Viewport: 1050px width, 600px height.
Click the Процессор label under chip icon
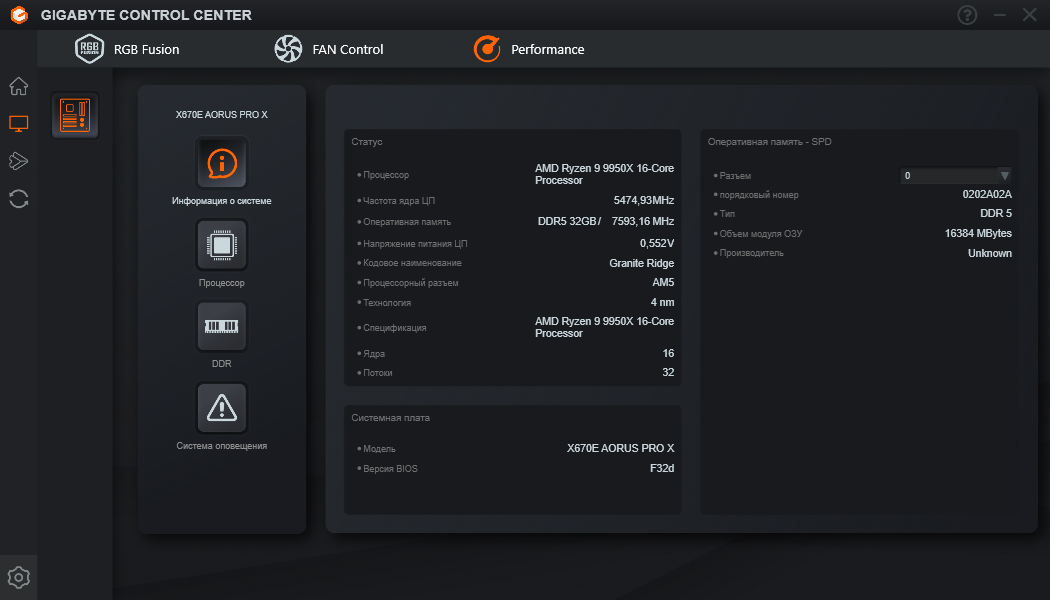tap(222, 283)
